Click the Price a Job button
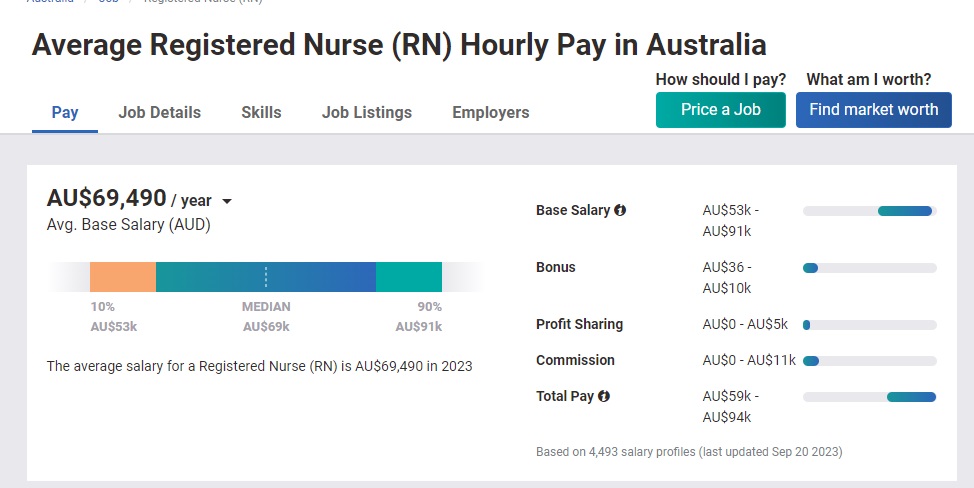Screen dimensions: 974x488 tap(721, 110)
